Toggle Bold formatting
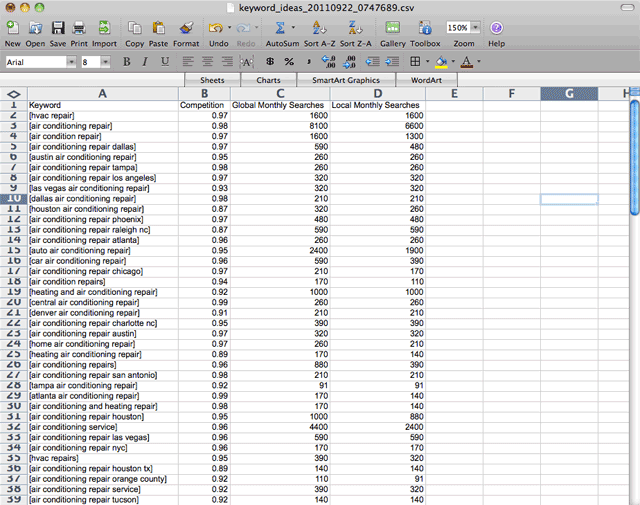 pos(127,62)
